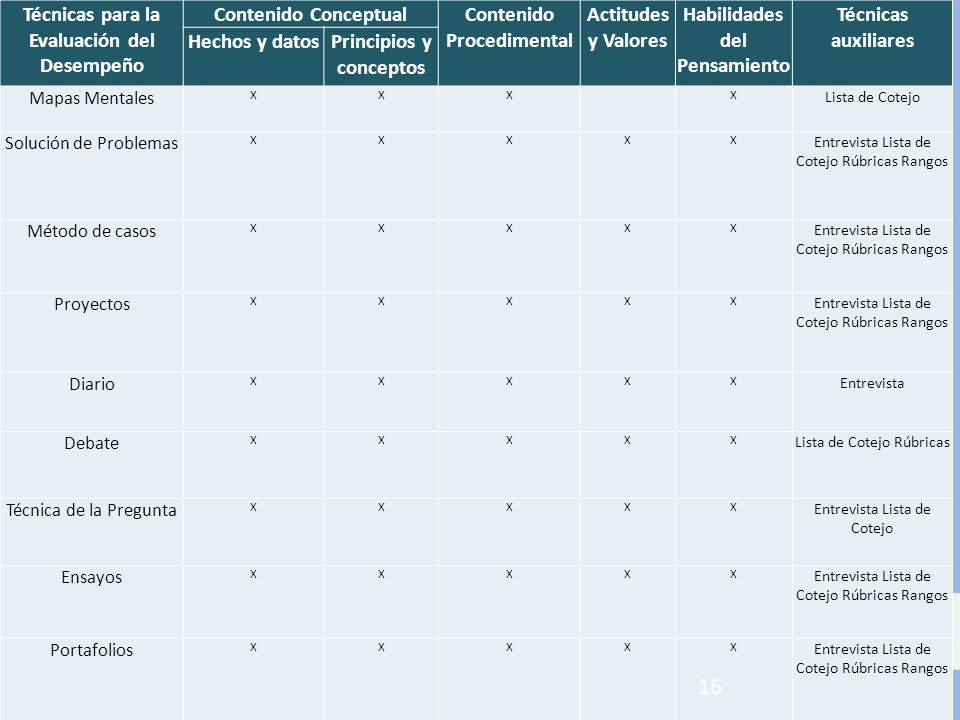Click the 'Método de casos' row label
This screenshot has width=960, height=720.
(x=92, y=231)
